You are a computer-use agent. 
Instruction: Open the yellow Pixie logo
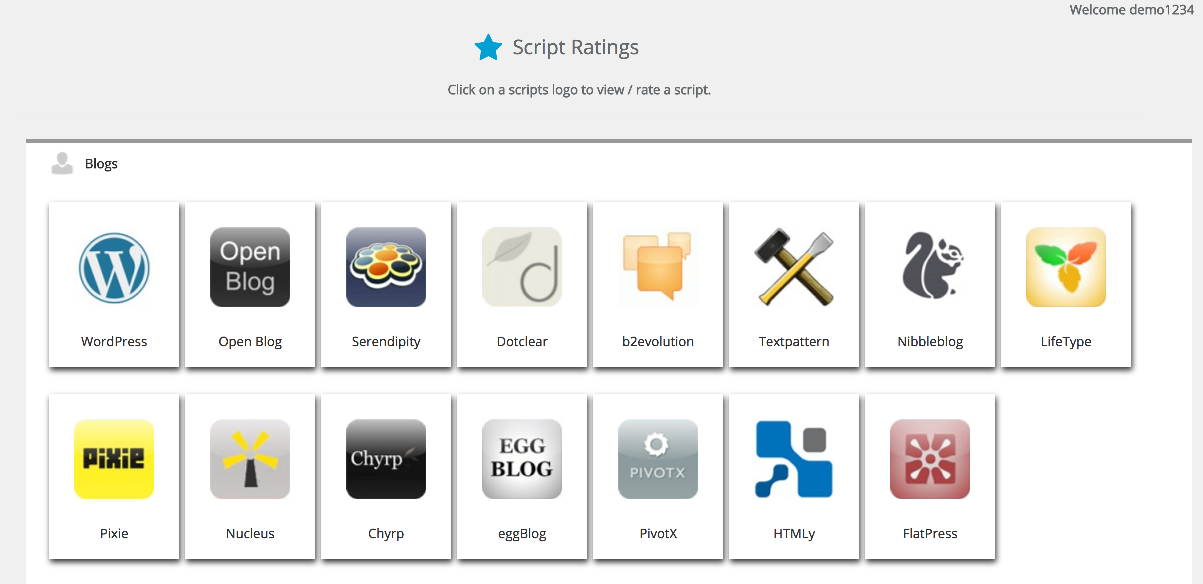[114, 459]
